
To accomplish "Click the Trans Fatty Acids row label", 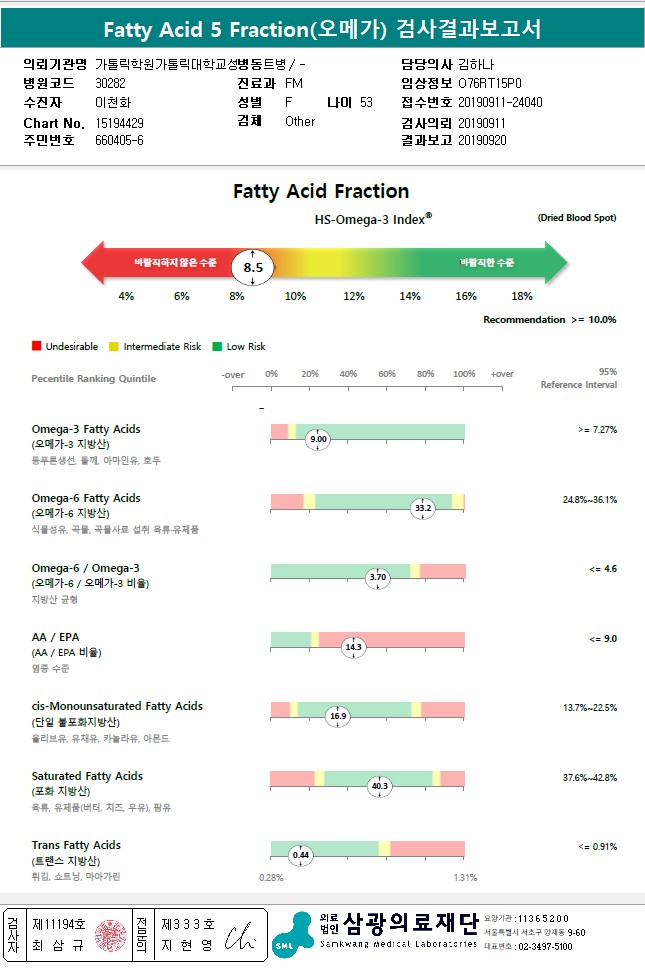I will point(76,845).
